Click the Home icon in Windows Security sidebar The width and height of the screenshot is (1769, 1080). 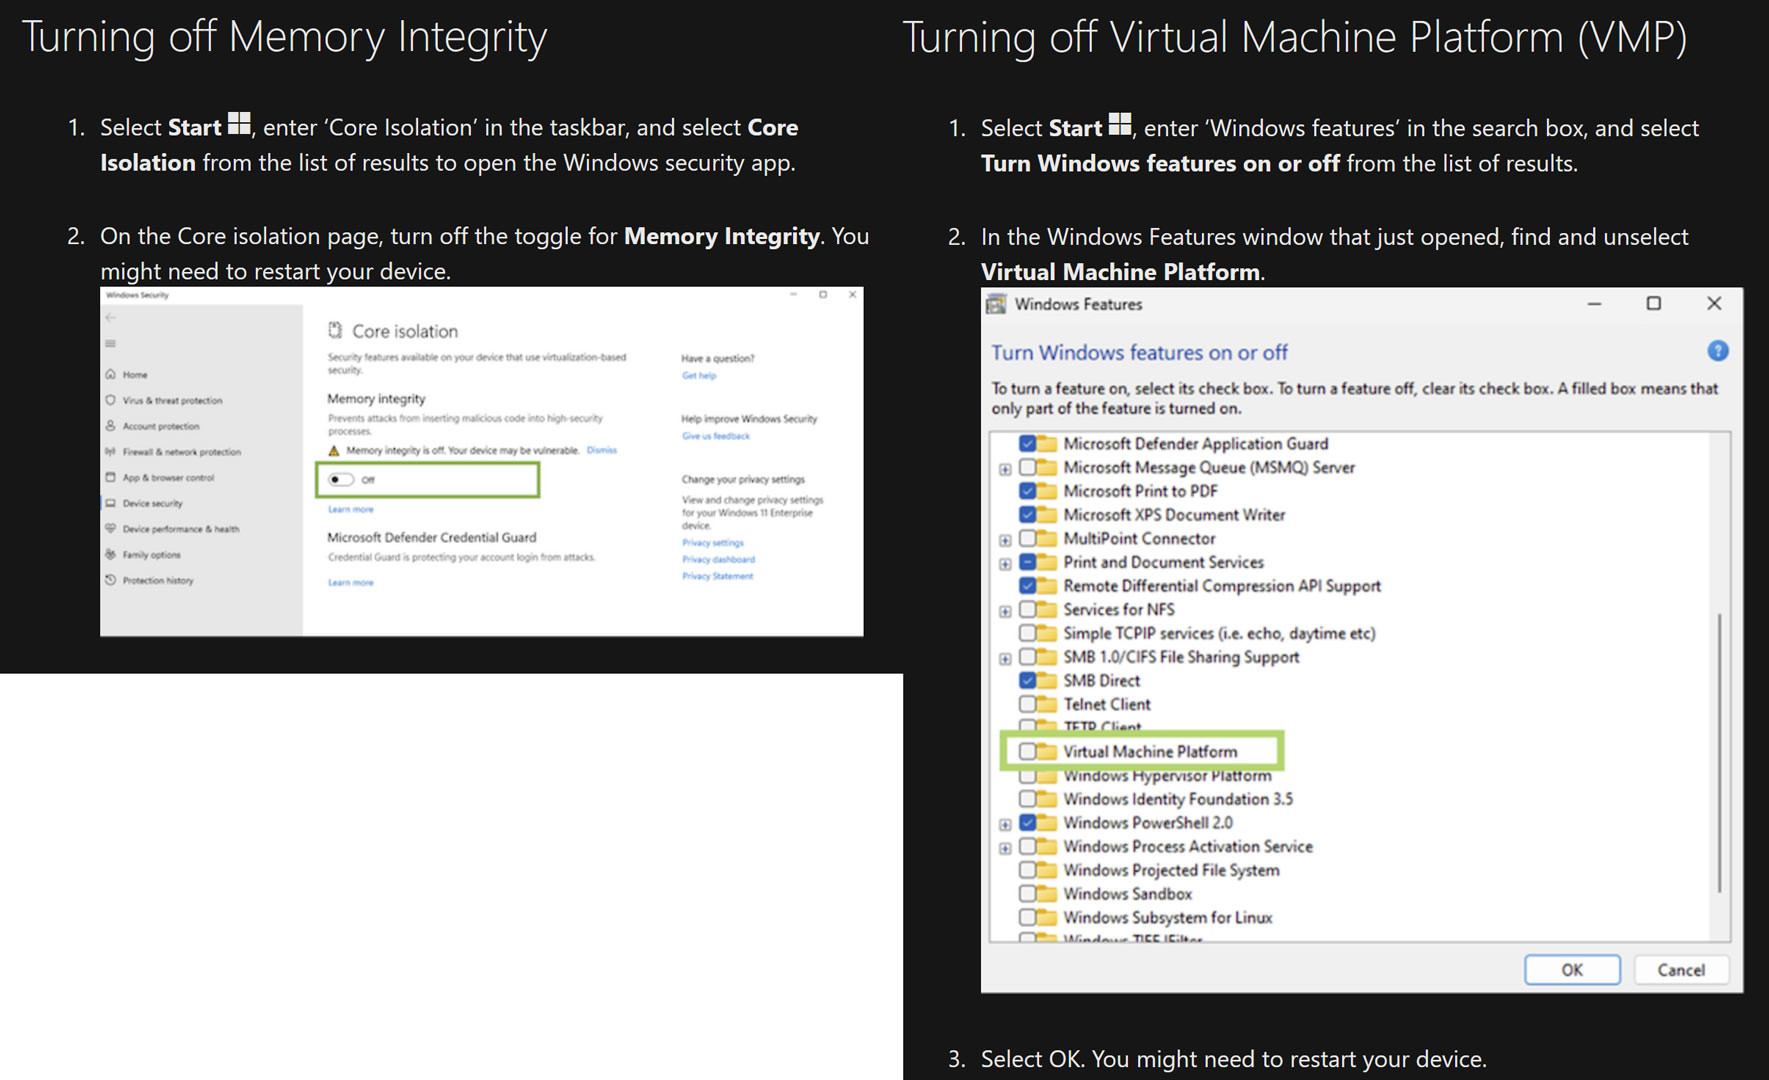click(110, 374)
